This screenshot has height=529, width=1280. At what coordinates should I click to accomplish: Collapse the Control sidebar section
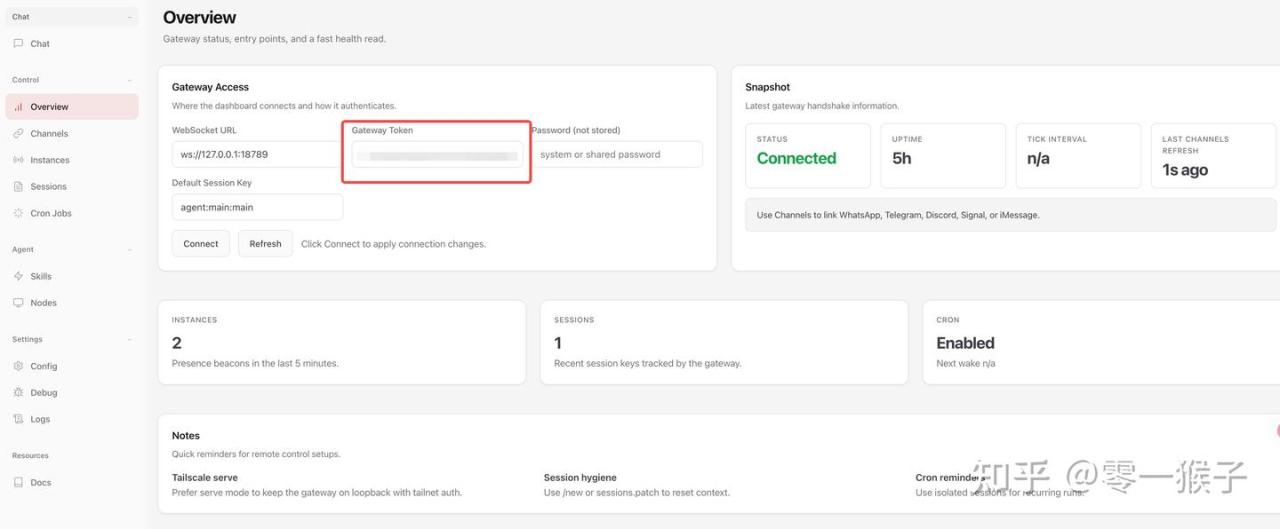129,80
